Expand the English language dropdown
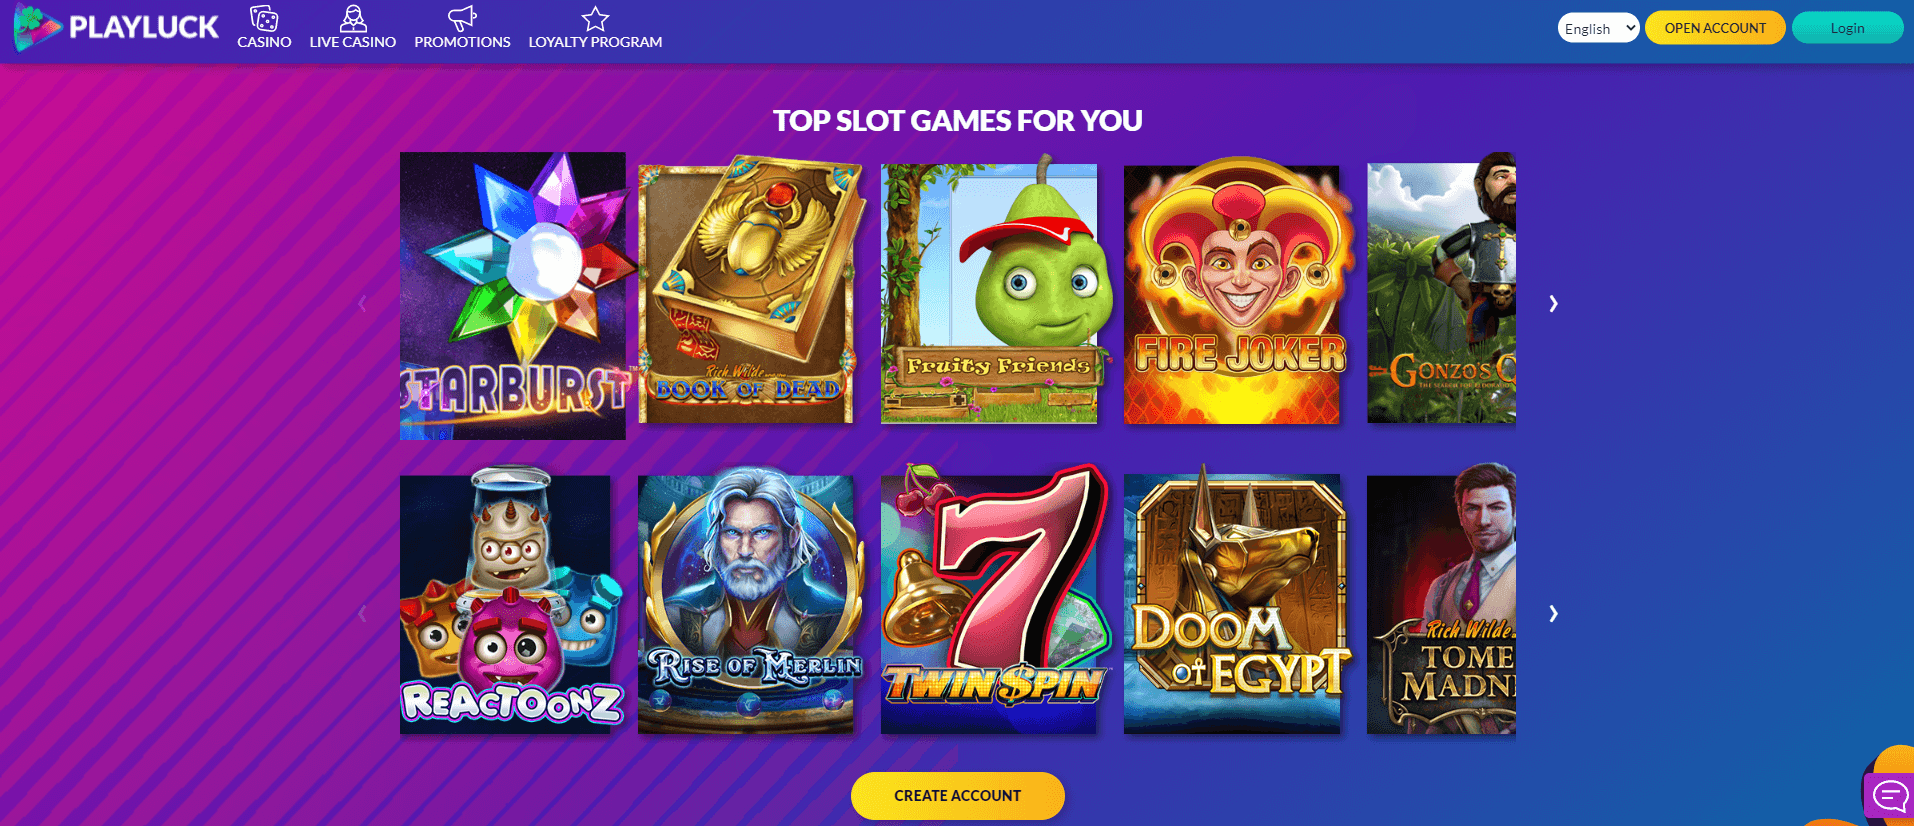Image resolution: width=1914 pixels, height=826 pixels. pos(1598,28)
